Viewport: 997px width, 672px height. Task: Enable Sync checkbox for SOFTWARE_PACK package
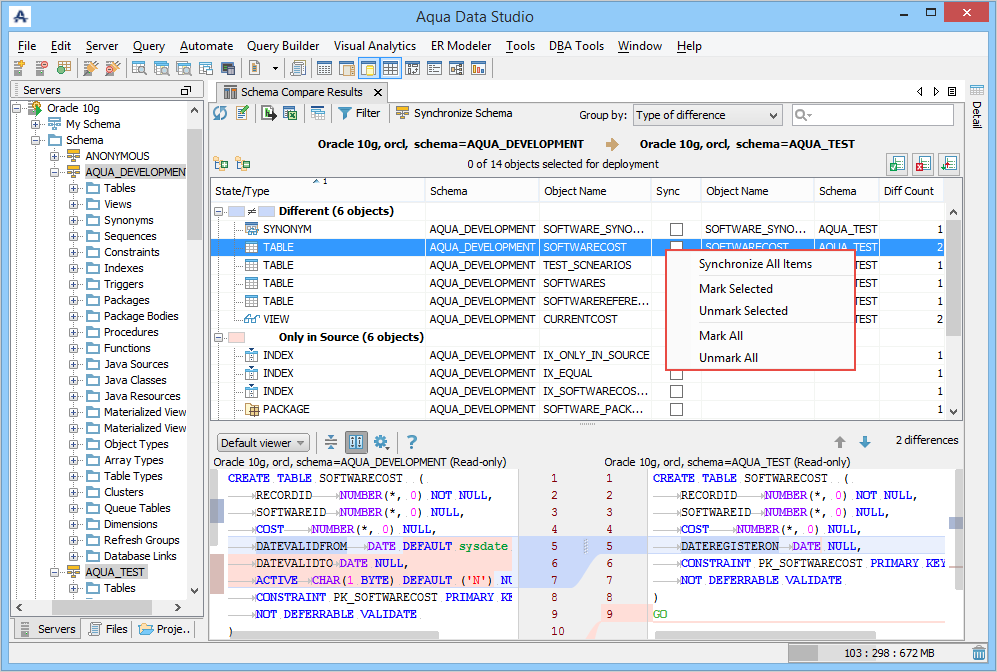(676, 409)
